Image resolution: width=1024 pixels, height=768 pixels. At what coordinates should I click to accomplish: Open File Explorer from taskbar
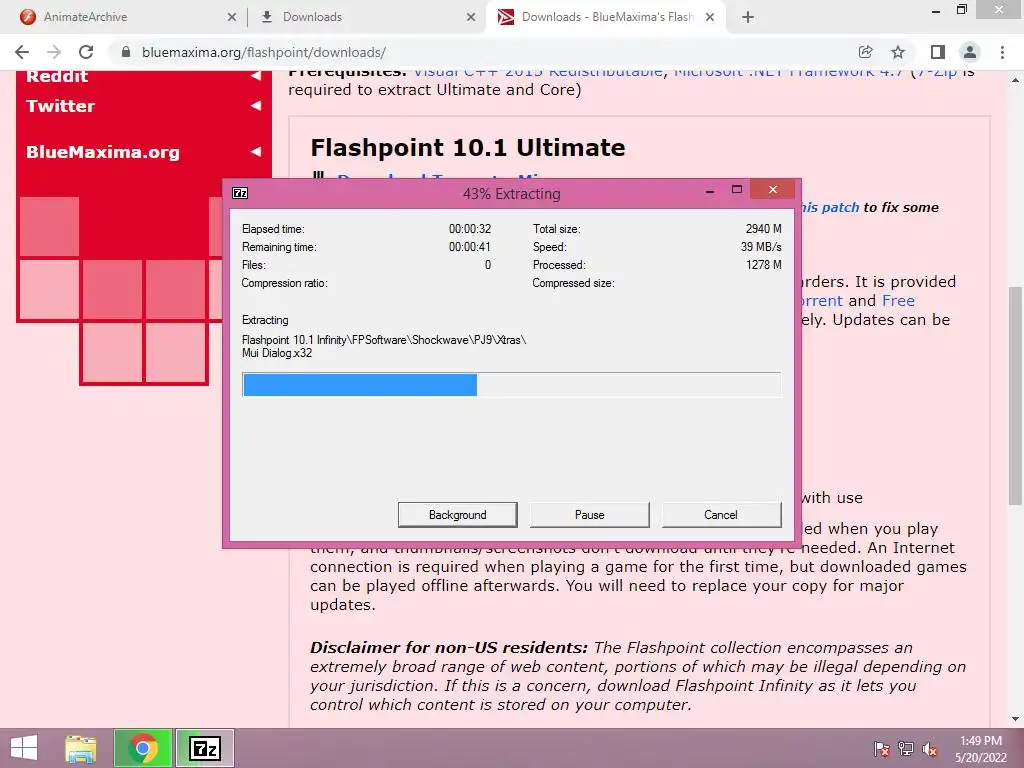point(81,748)
